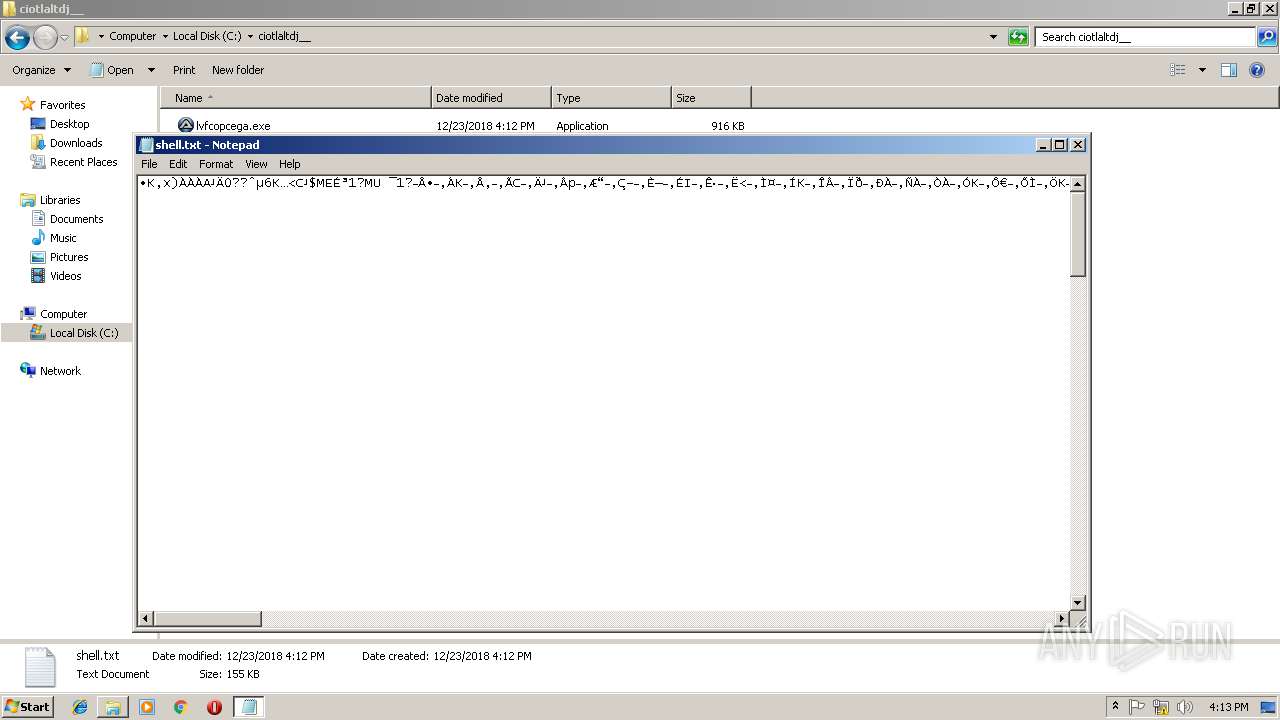The image size is (1280, 720).
Task: Open Notepad Edit menu
Action: (x=178, y=164)
